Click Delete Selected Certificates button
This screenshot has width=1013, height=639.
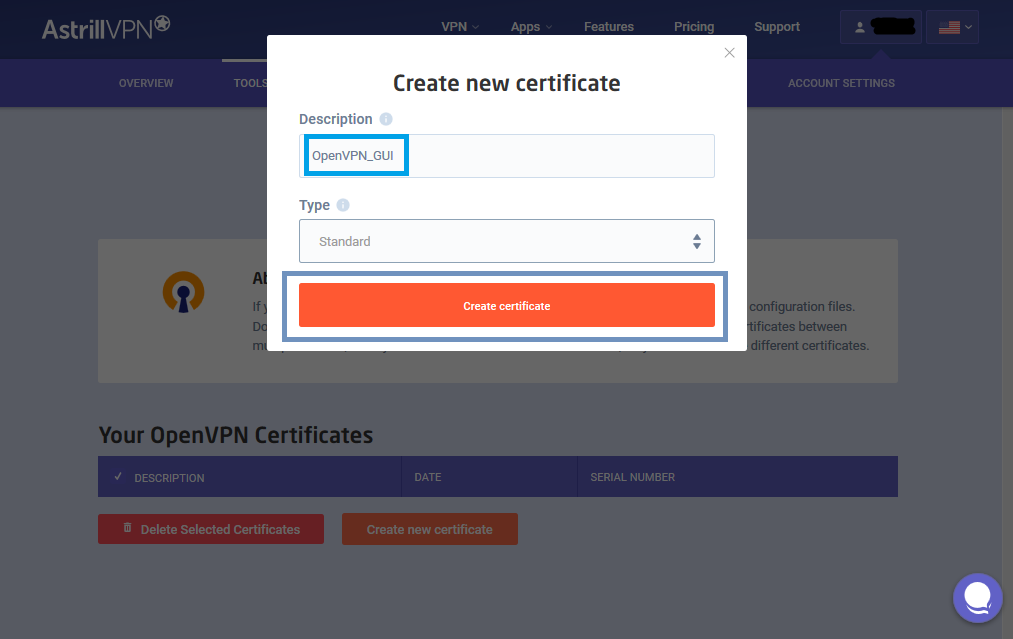click(x=211, y=529)
